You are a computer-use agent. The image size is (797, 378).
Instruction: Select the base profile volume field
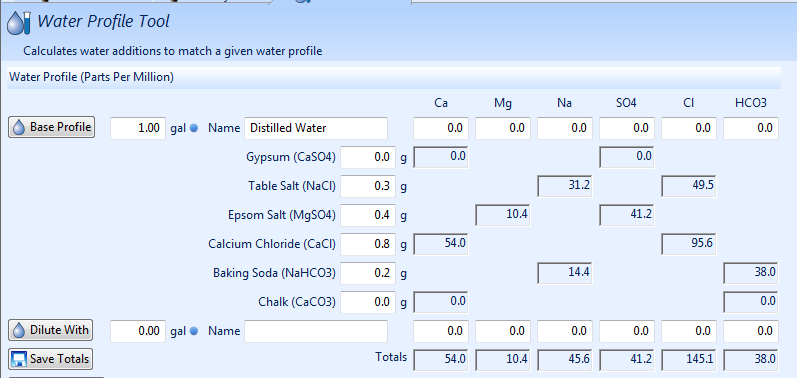point(138,128)
